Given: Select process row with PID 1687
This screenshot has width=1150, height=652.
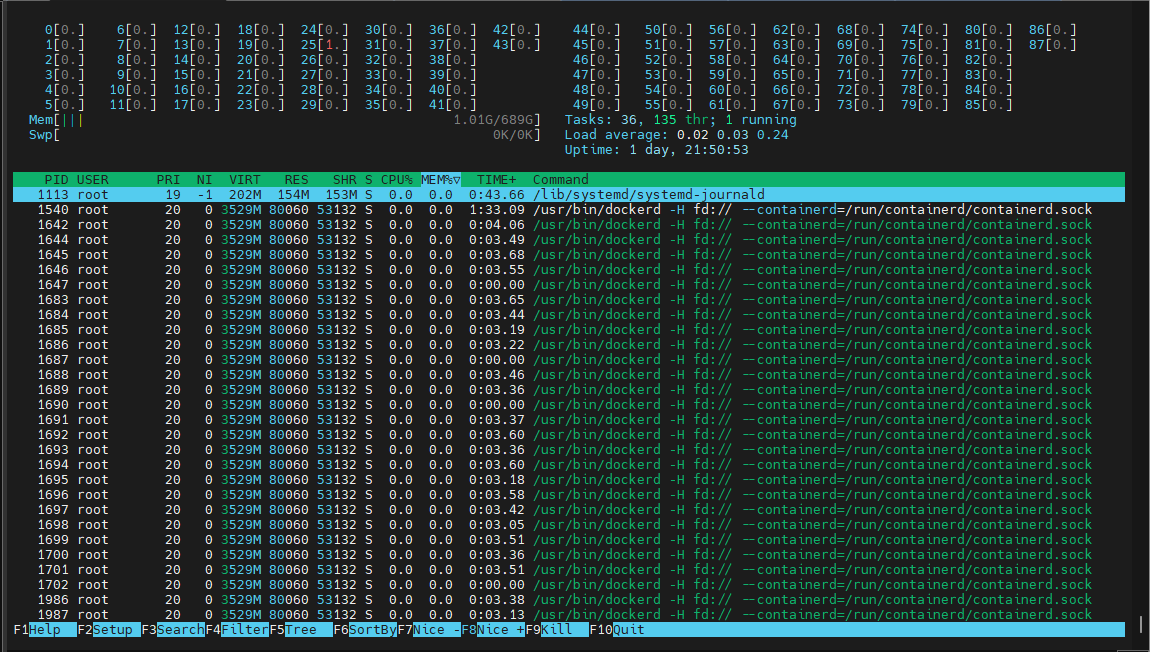Looking at the screenshot, I should 568,360.
